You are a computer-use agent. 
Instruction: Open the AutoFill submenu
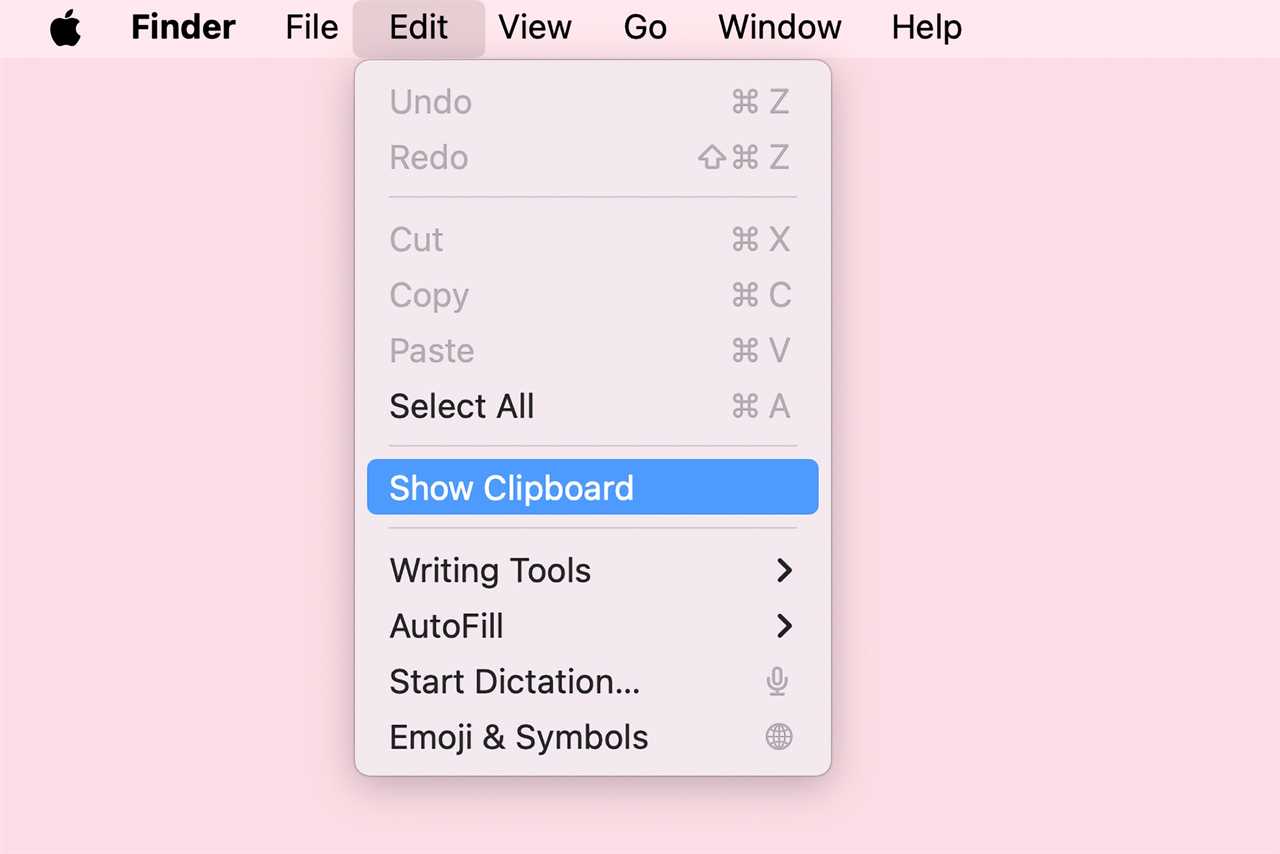pos(593,626)
